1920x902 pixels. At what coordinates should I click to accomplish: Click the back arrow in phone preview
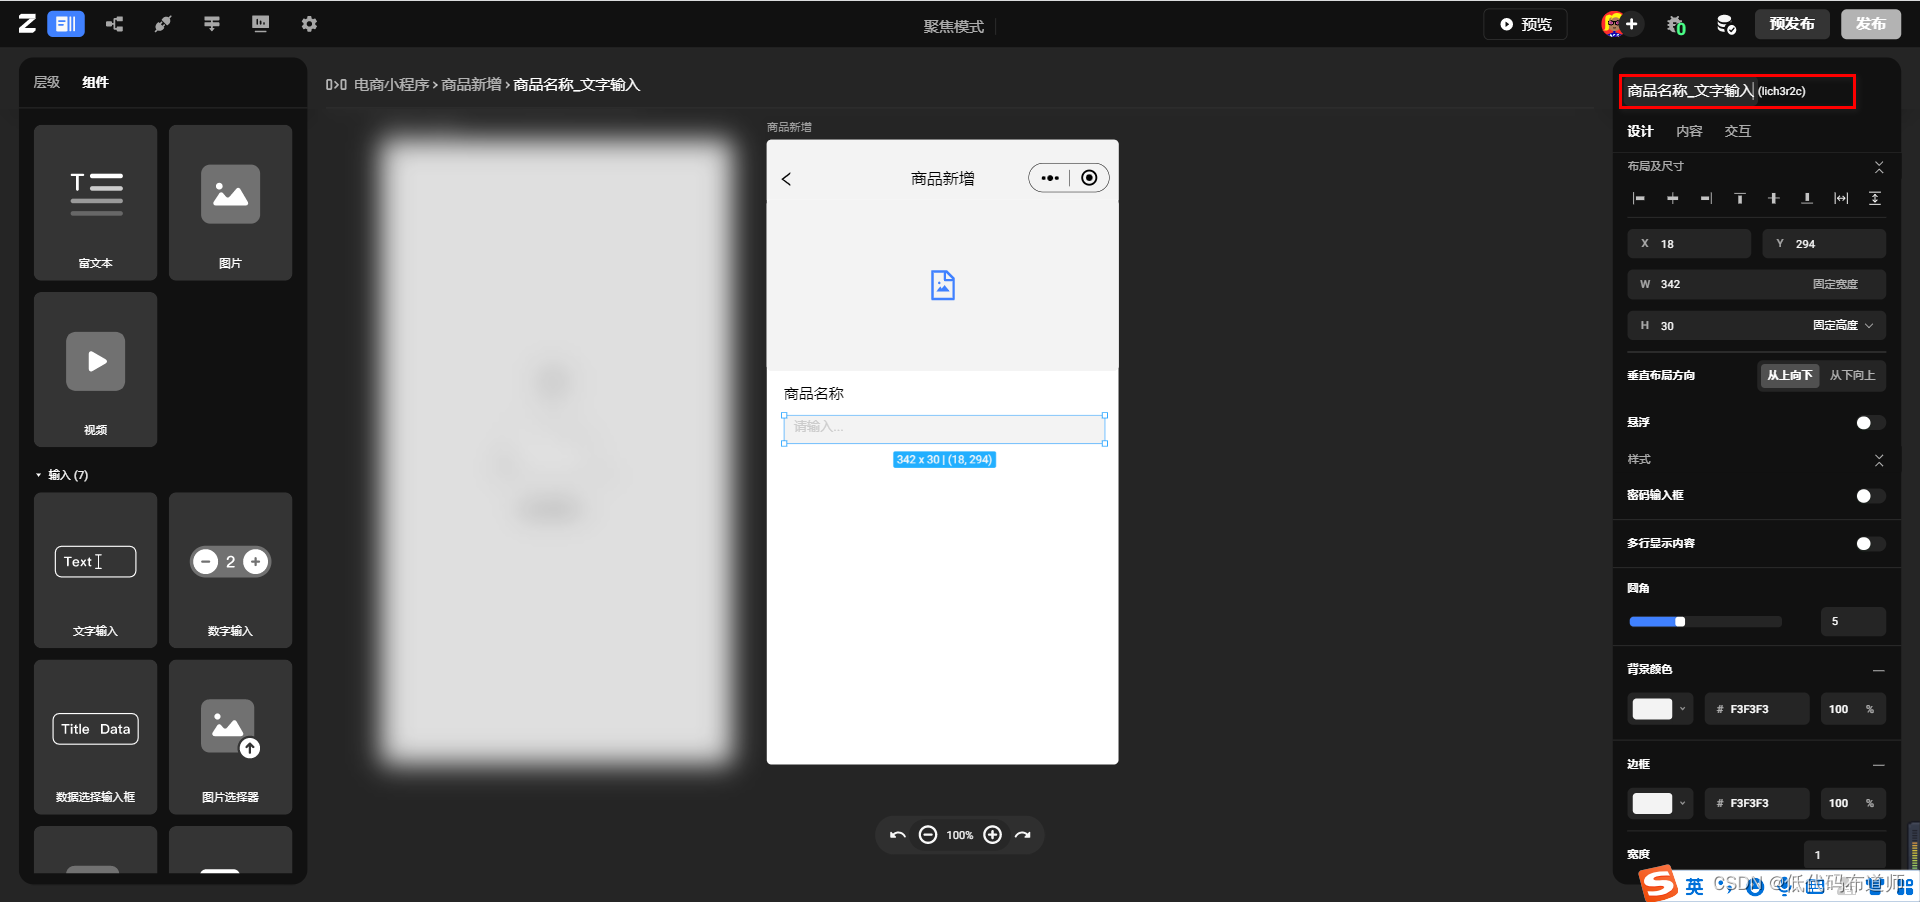point(786,179)
